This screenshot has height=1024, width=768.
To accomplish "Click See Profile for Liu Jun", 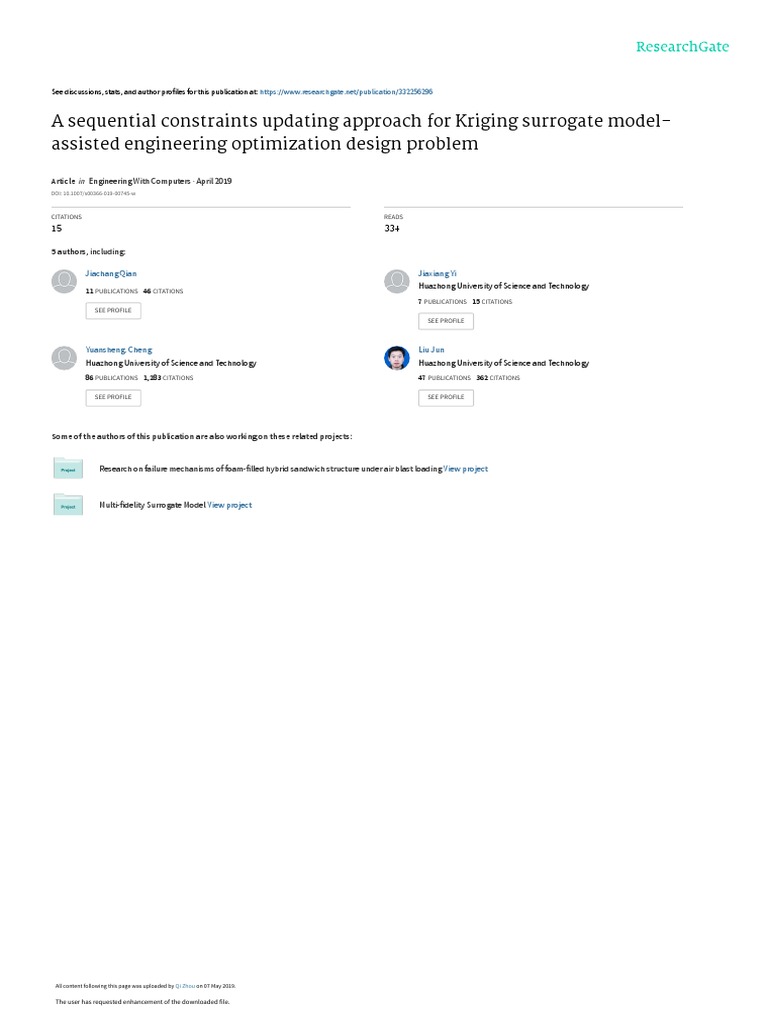I will pyautogui.click(x=446, y=397).
